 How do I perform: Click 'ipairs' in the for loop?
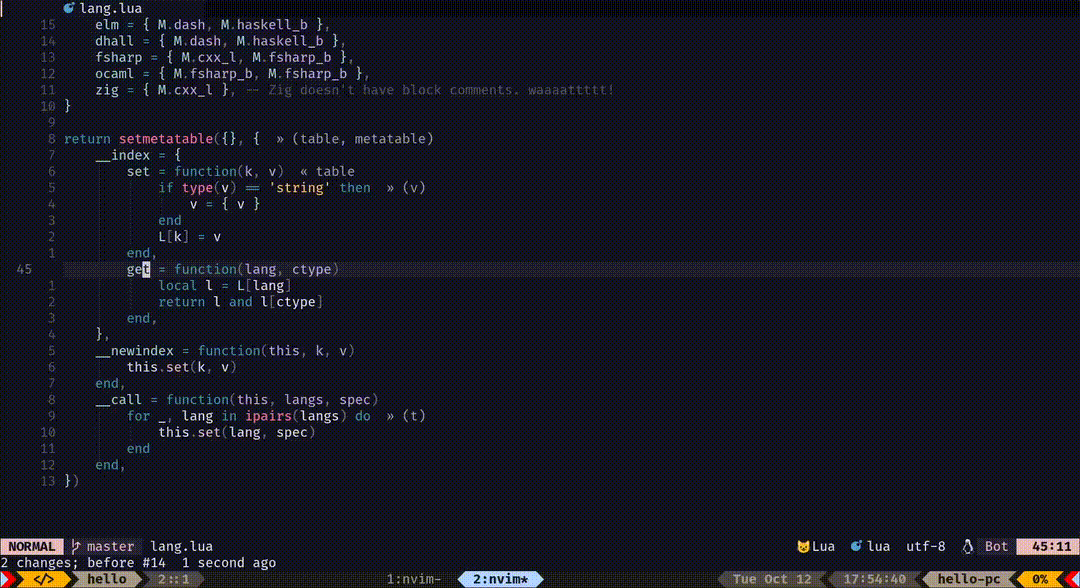(x=268, y=417)
